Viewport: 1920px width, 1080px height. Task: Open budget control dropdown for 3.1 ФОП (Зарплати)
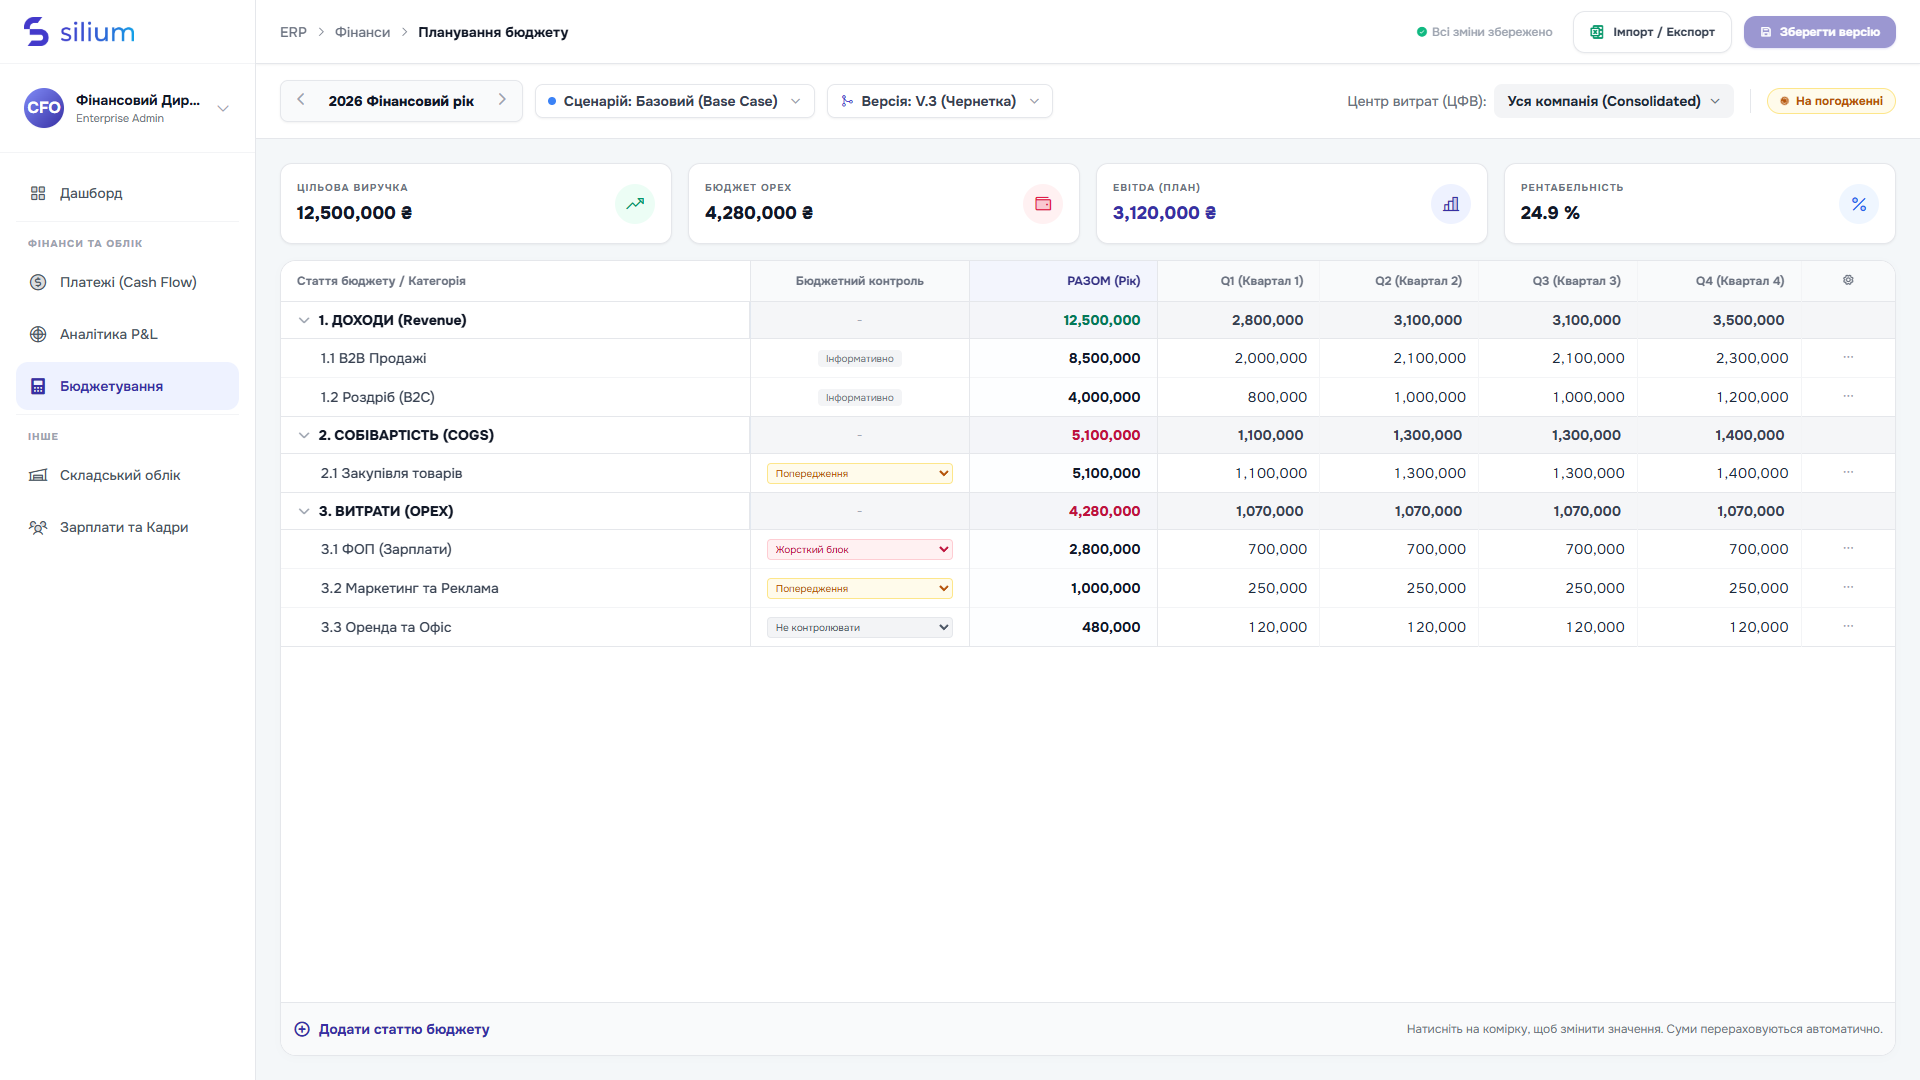tap(859, 549)
